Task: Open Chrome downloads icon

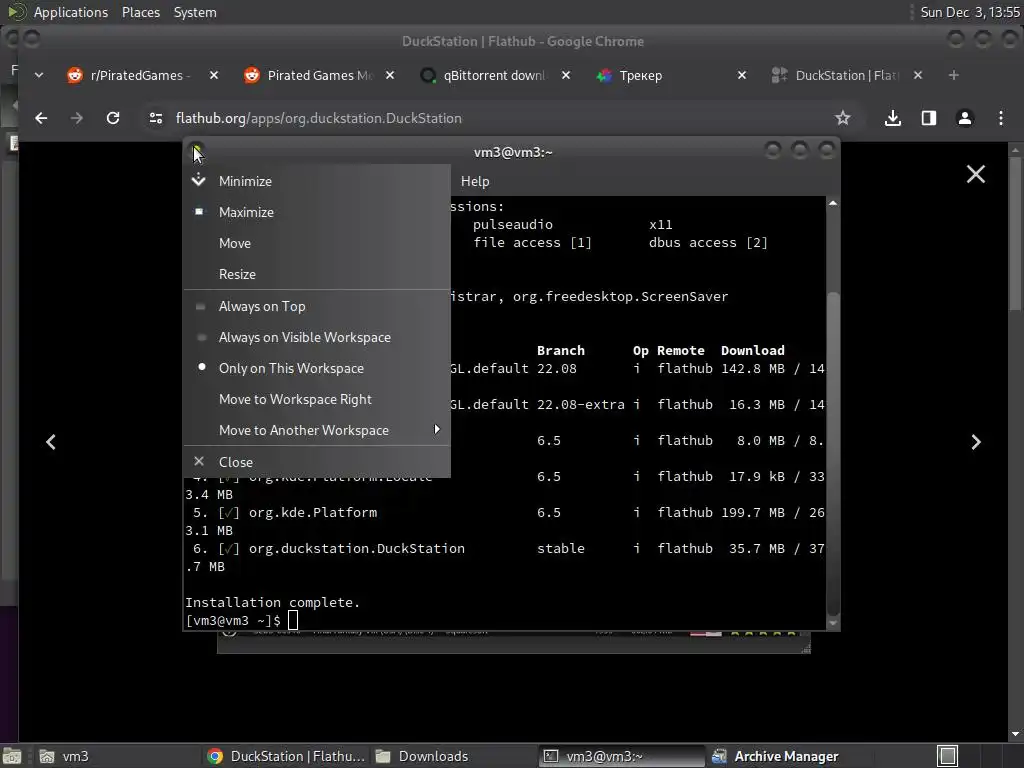Action: (x=893, y=118)
